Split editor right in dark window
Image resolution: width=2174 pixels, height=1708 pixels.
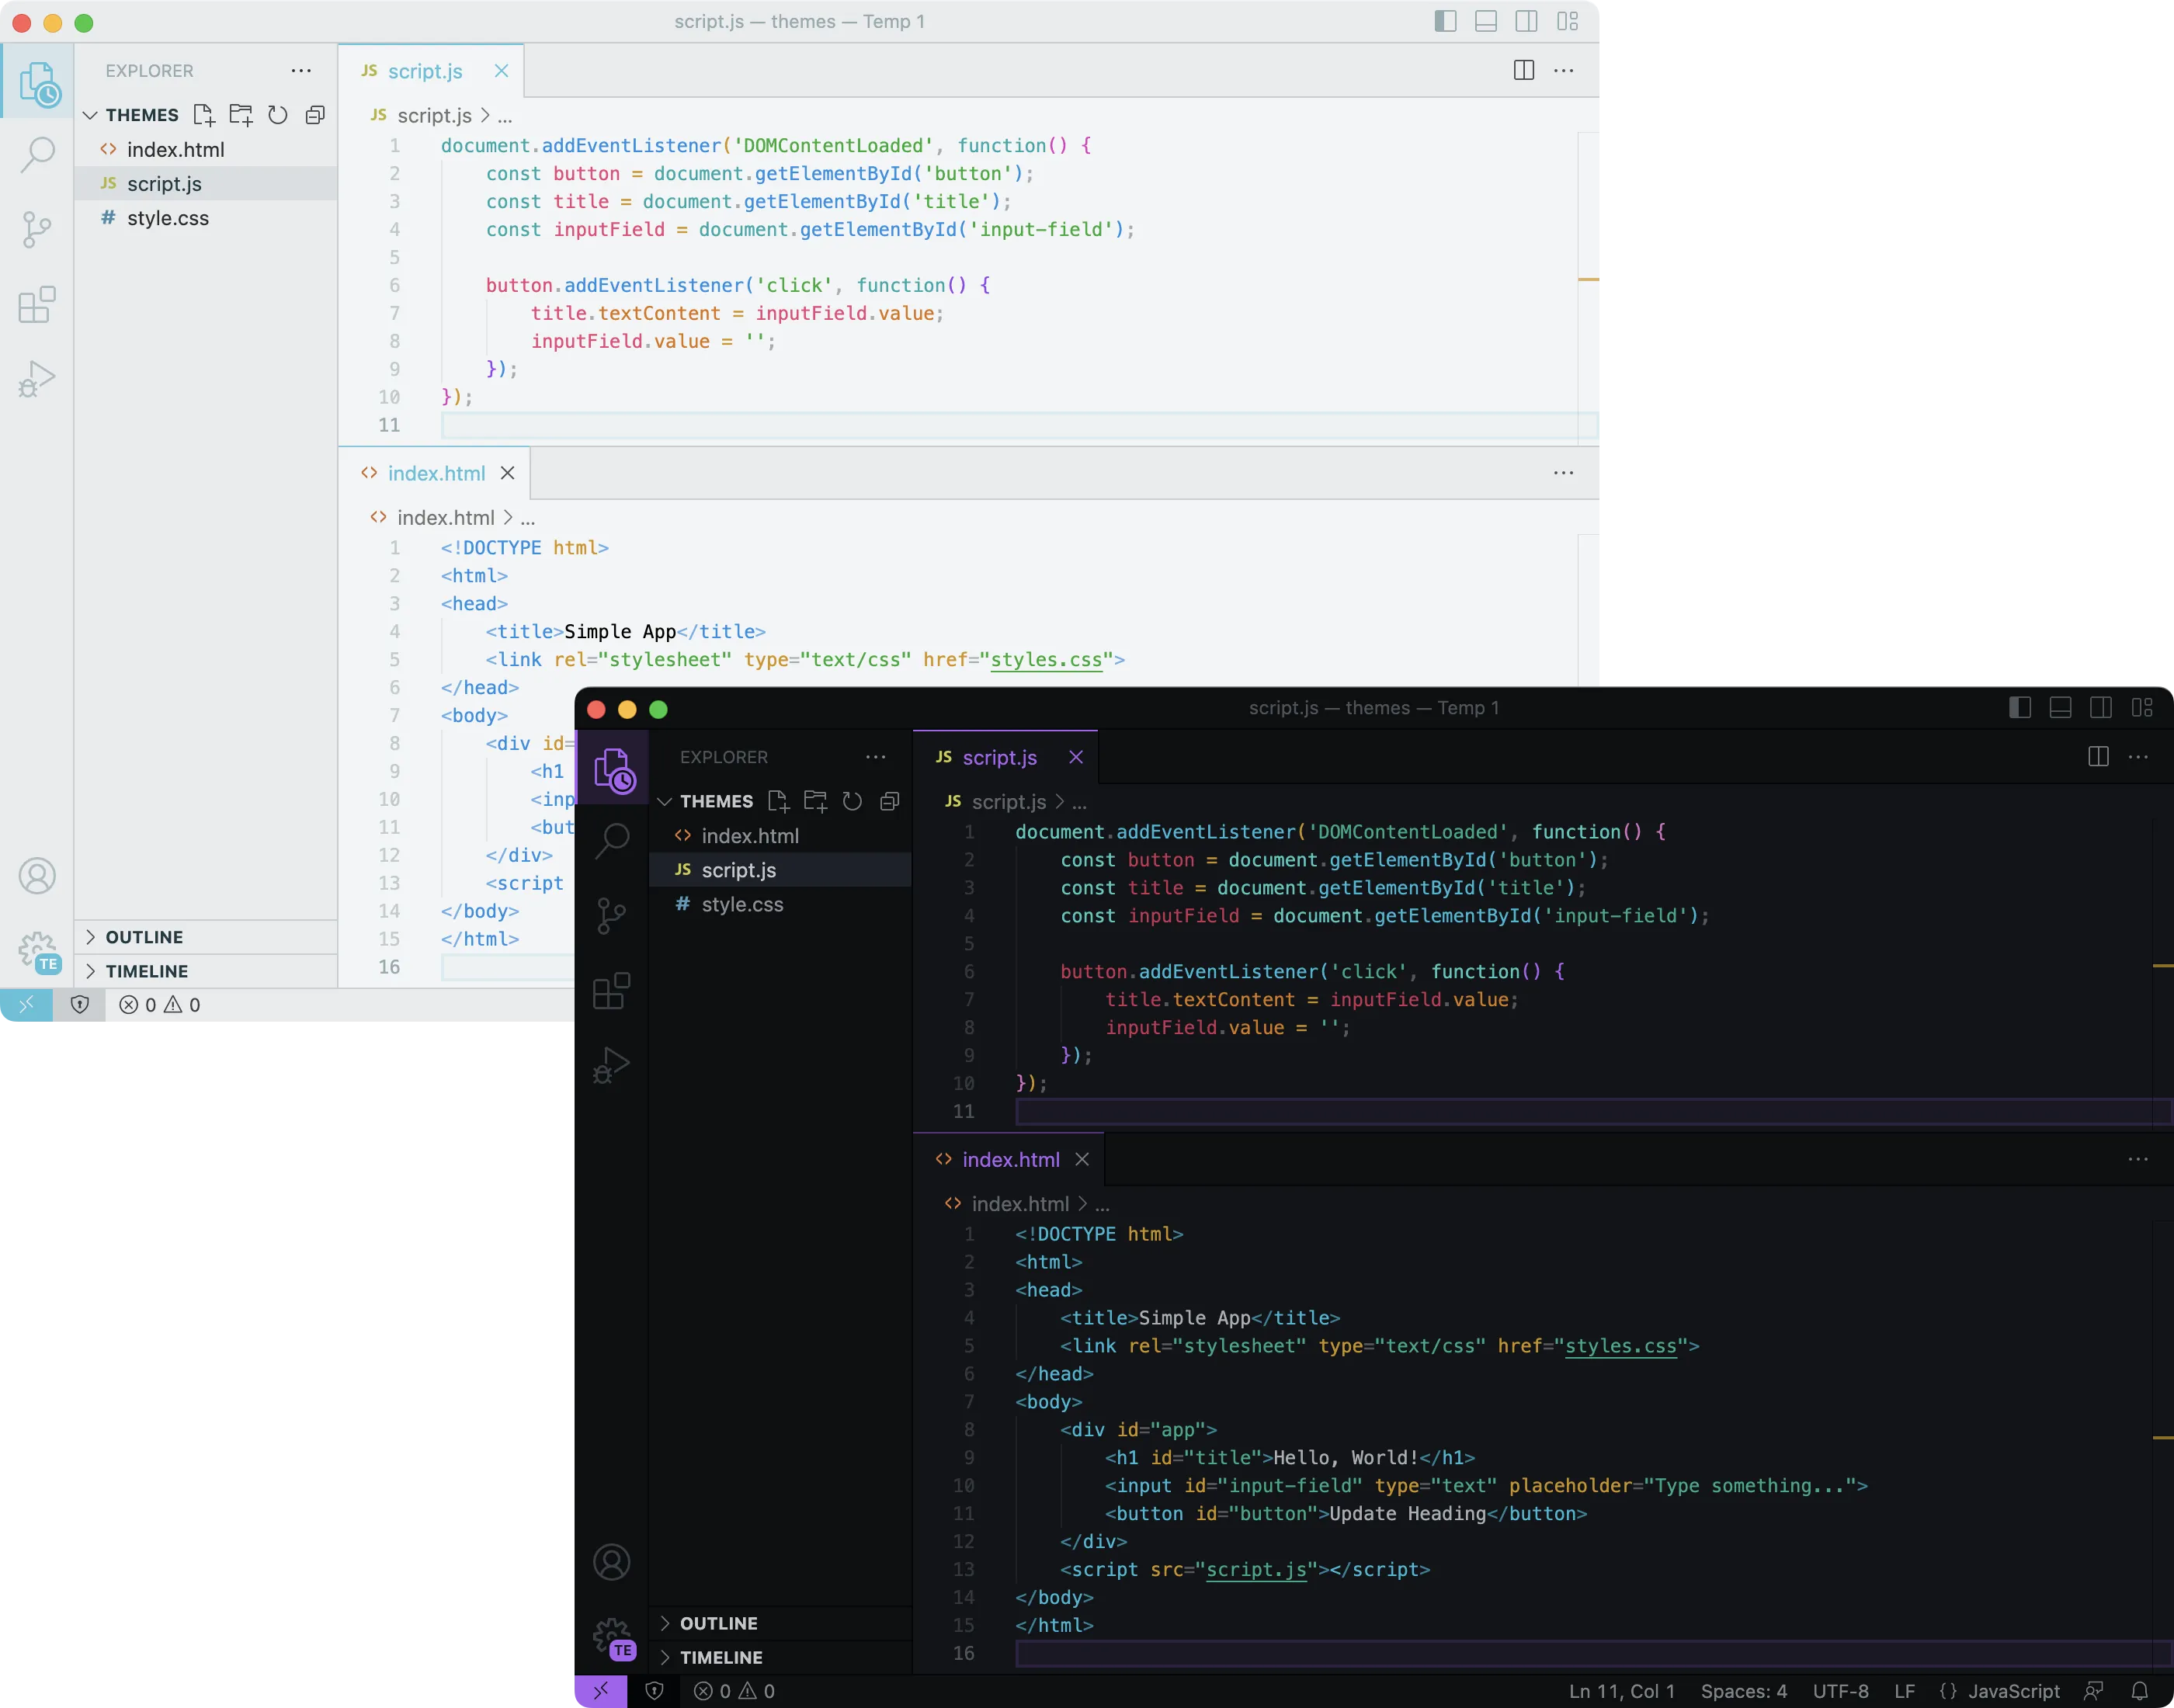[x=2098, y=757]
